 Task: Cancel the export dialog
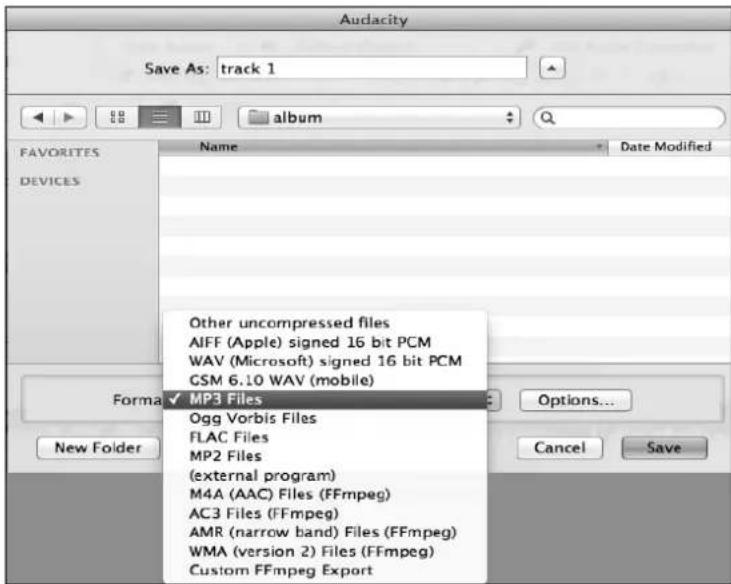(559, 448)
